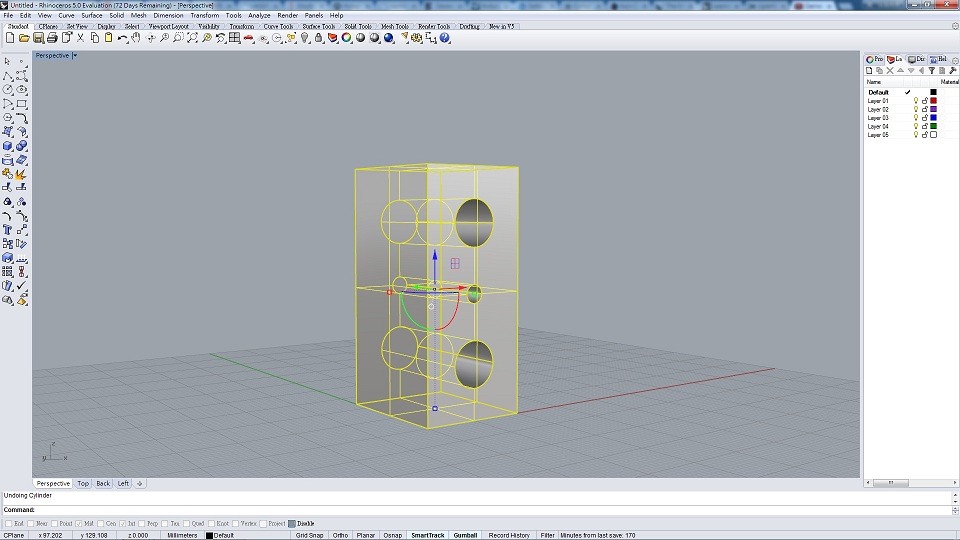This screenshot has width=960, height=540.
Task: Open the Default layer selector in status bar
Action: pos(223,535)
